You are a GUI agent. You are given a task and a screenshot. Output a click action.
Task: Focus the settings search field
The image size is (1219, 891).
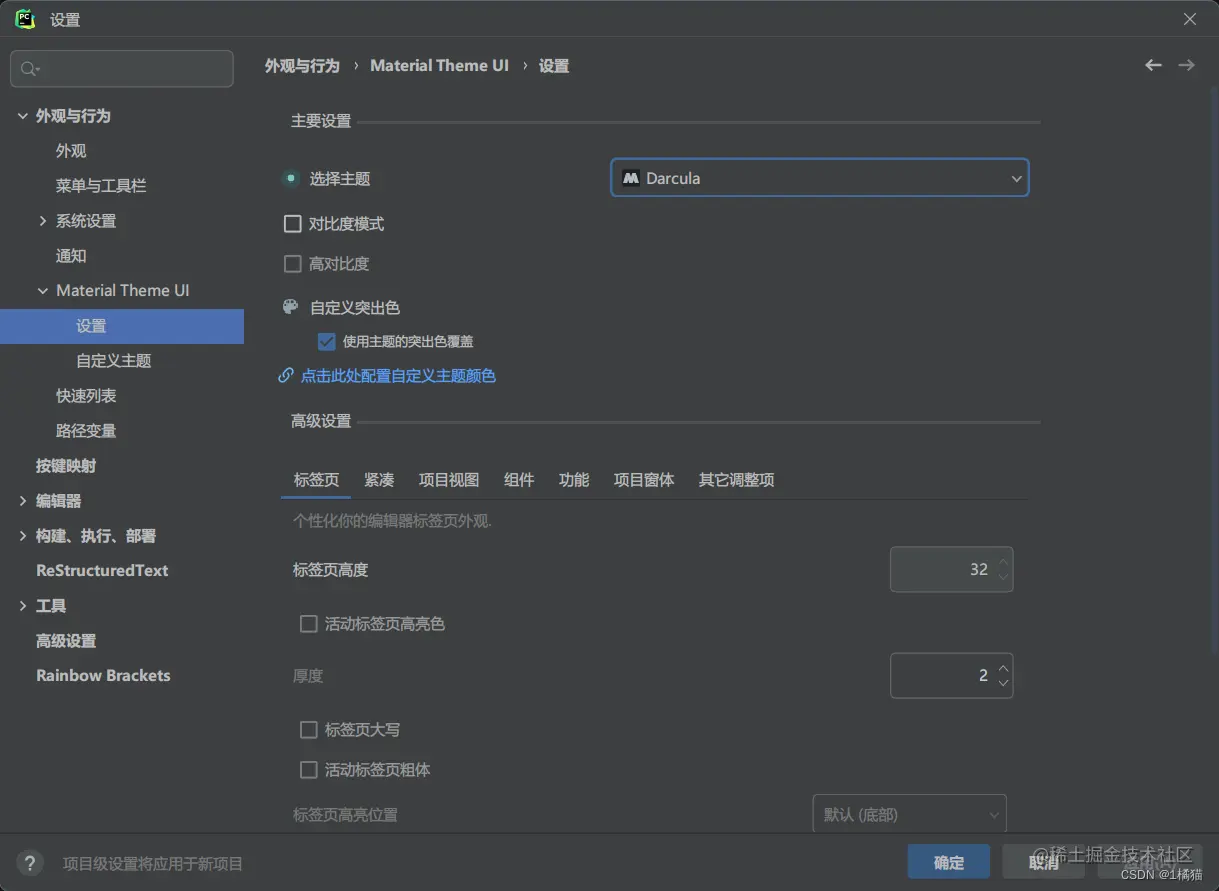click(x=122, y=69)
